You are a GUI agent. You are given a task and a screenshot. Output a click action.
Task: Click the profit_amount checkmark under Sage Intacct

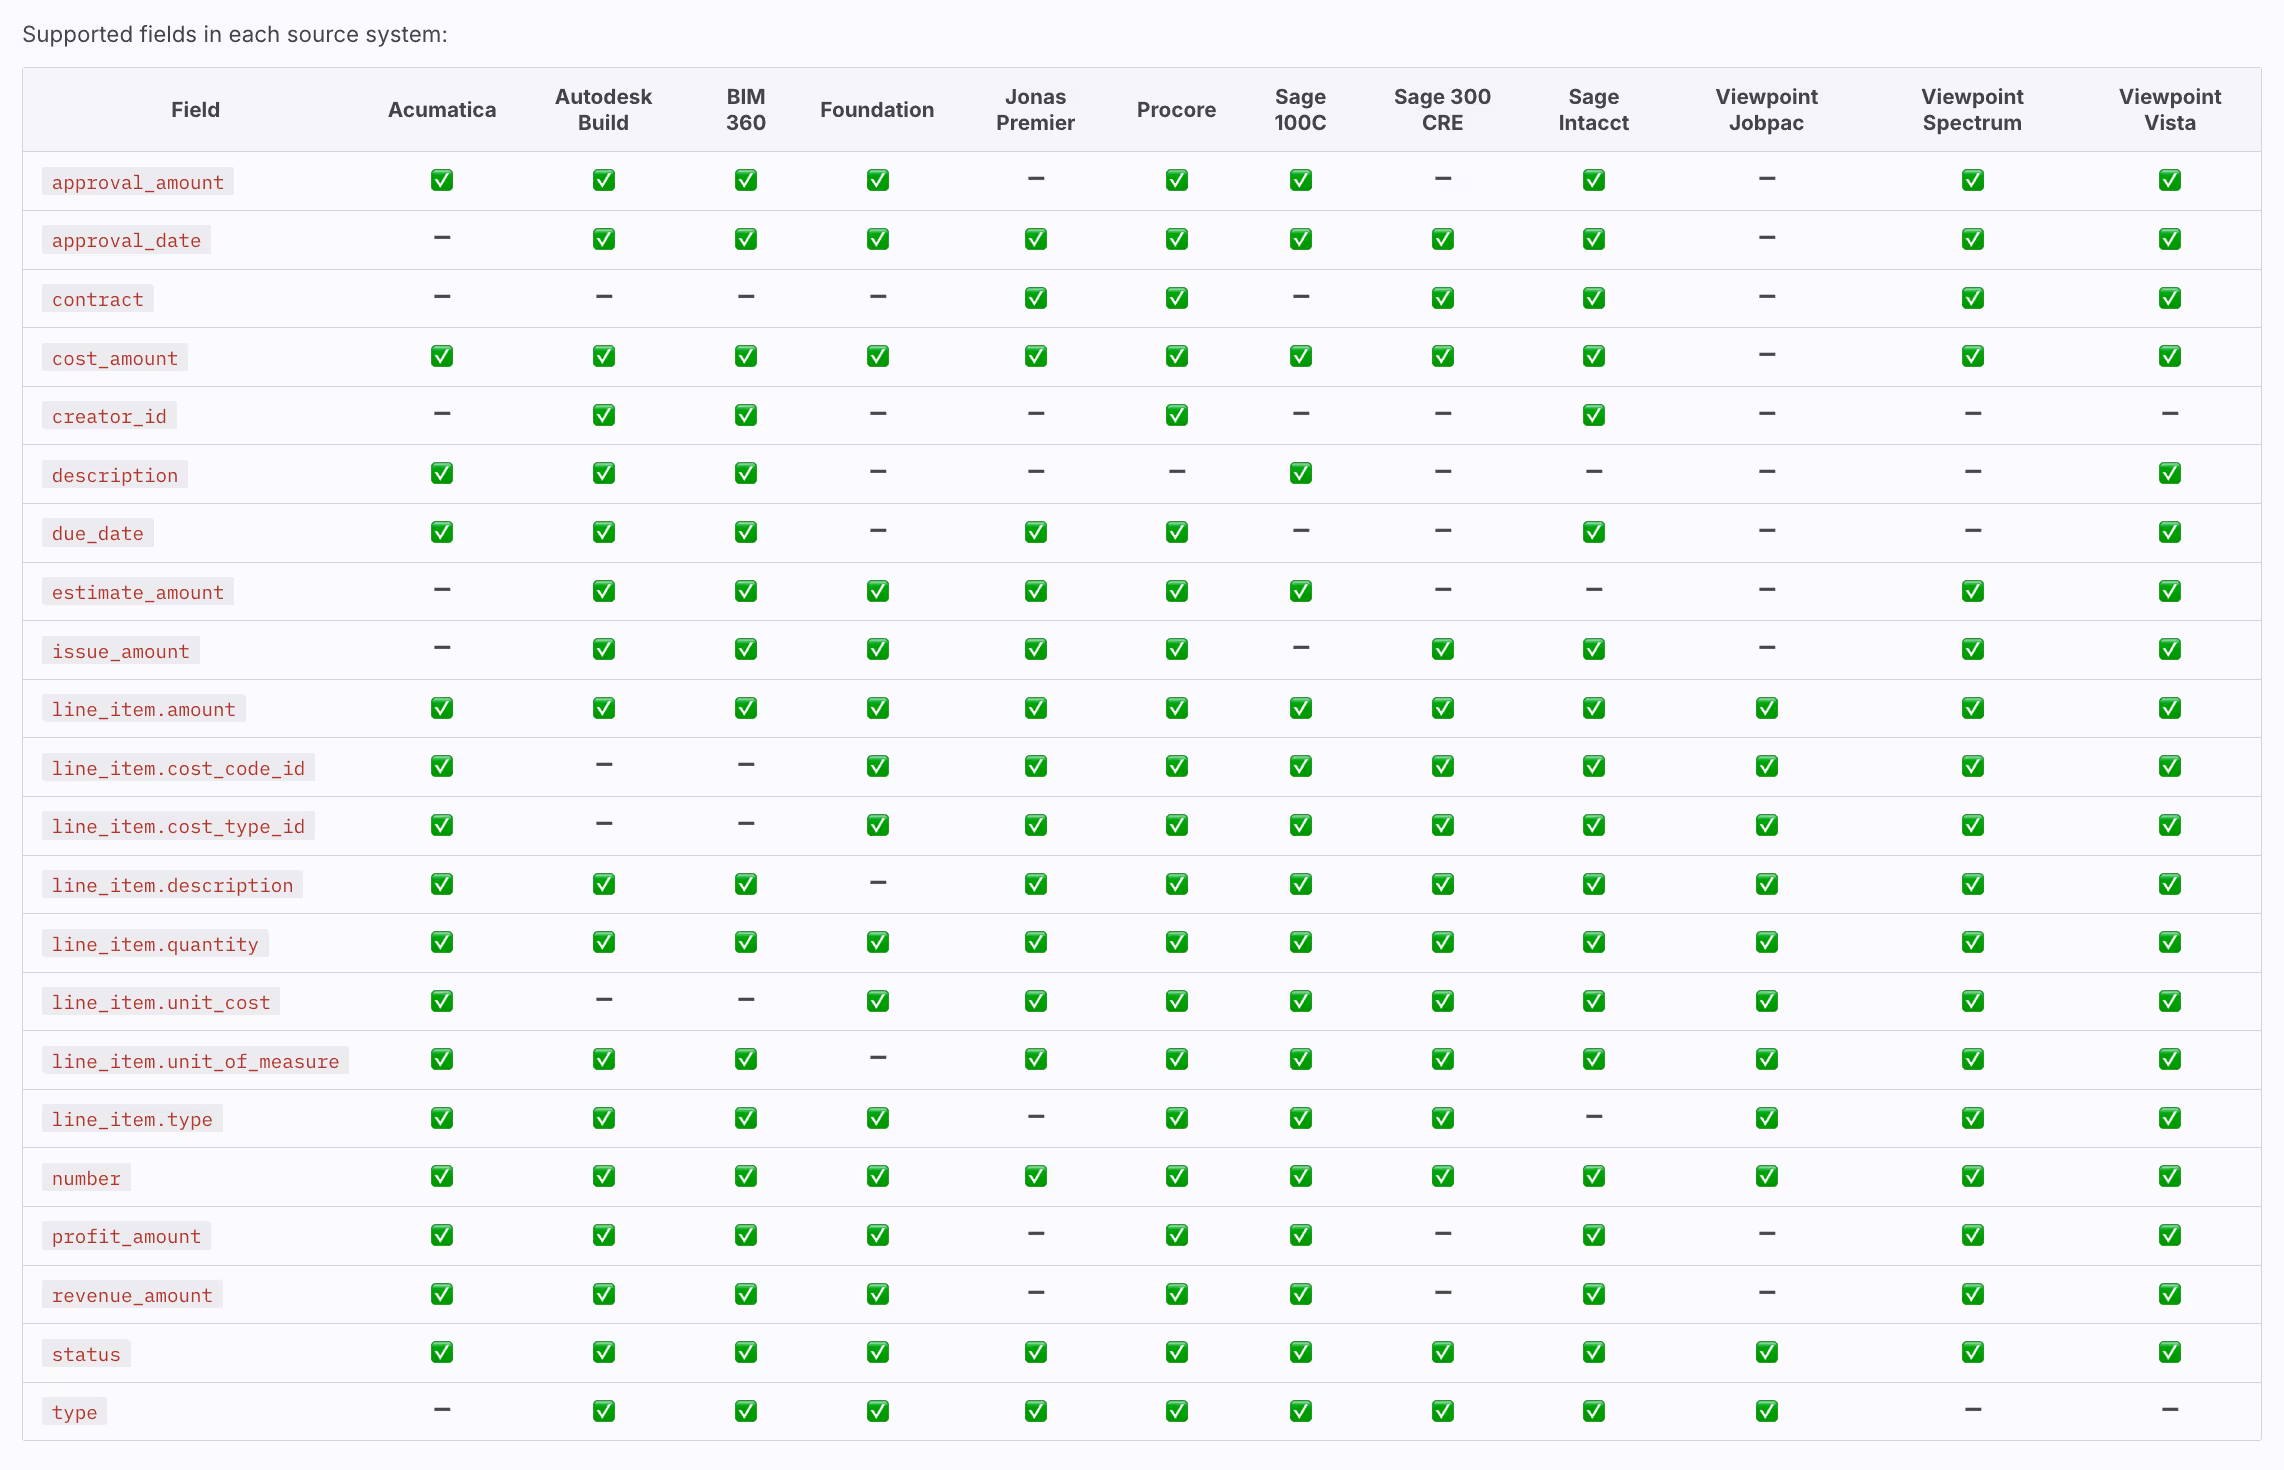[x=1594, y=1235]
